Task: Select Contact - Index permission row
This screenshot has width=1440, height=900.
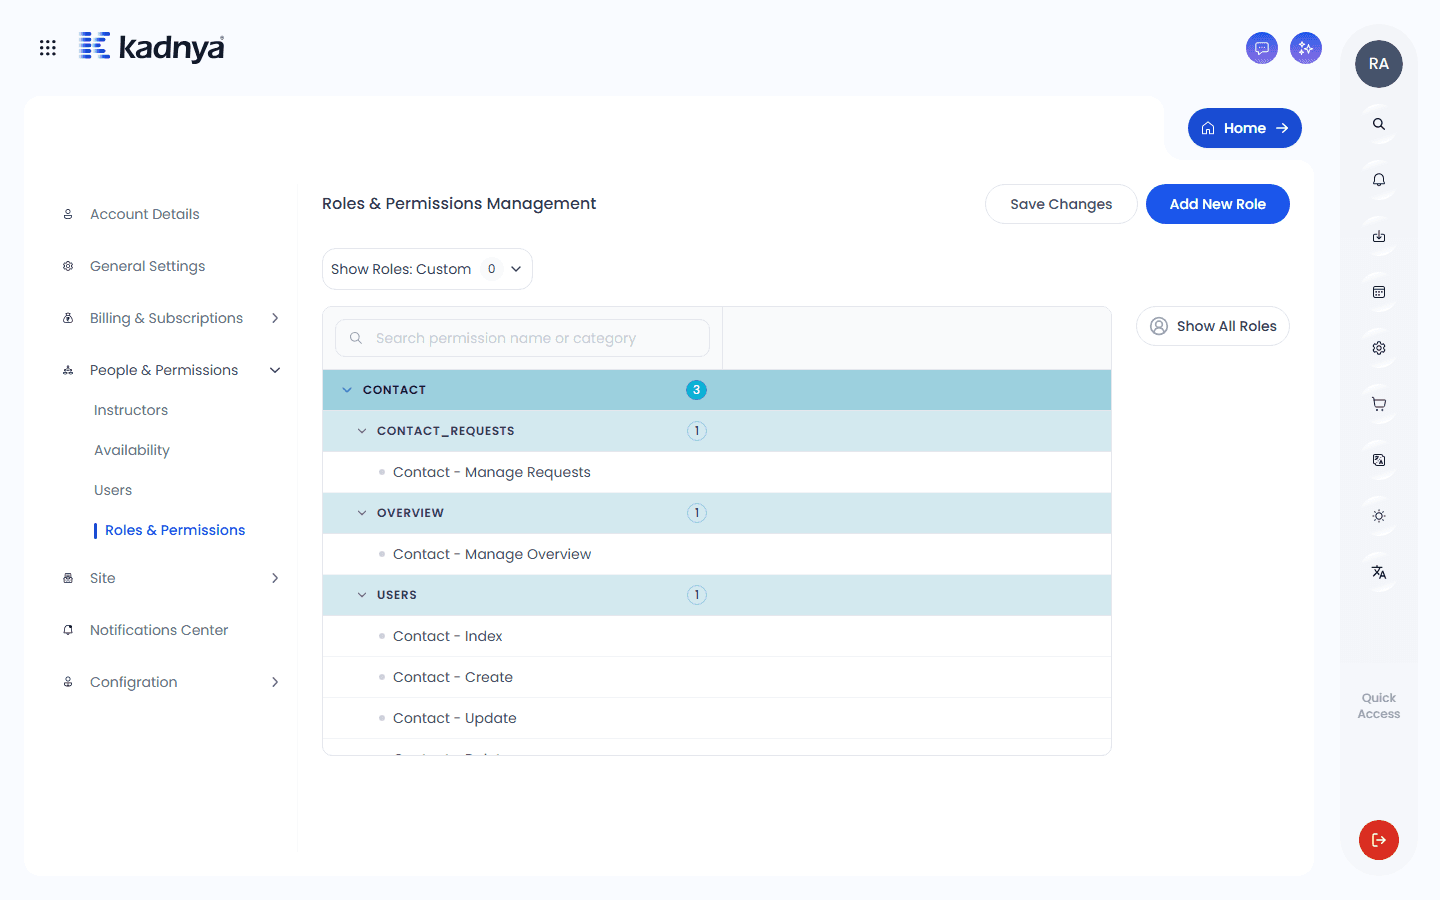Action: [x=717, y=636]
